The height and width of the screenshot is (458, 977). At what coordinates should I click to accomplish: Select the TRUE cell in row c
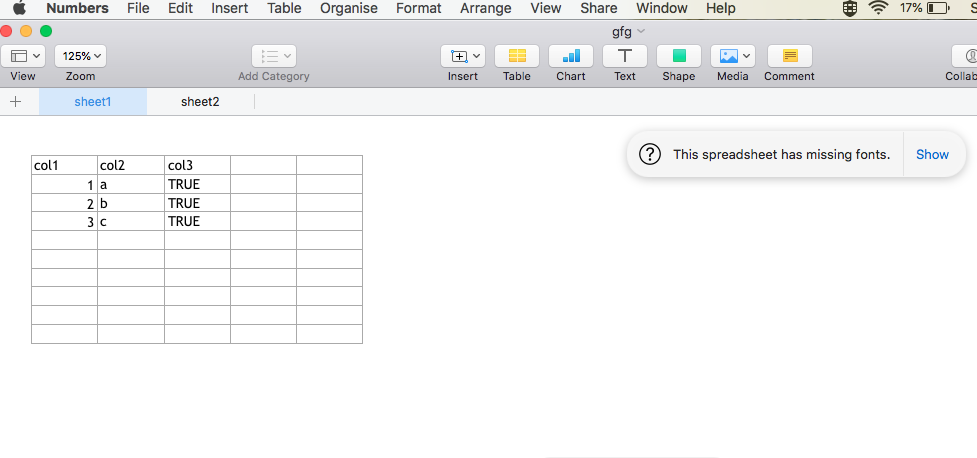tap(198, 221)
